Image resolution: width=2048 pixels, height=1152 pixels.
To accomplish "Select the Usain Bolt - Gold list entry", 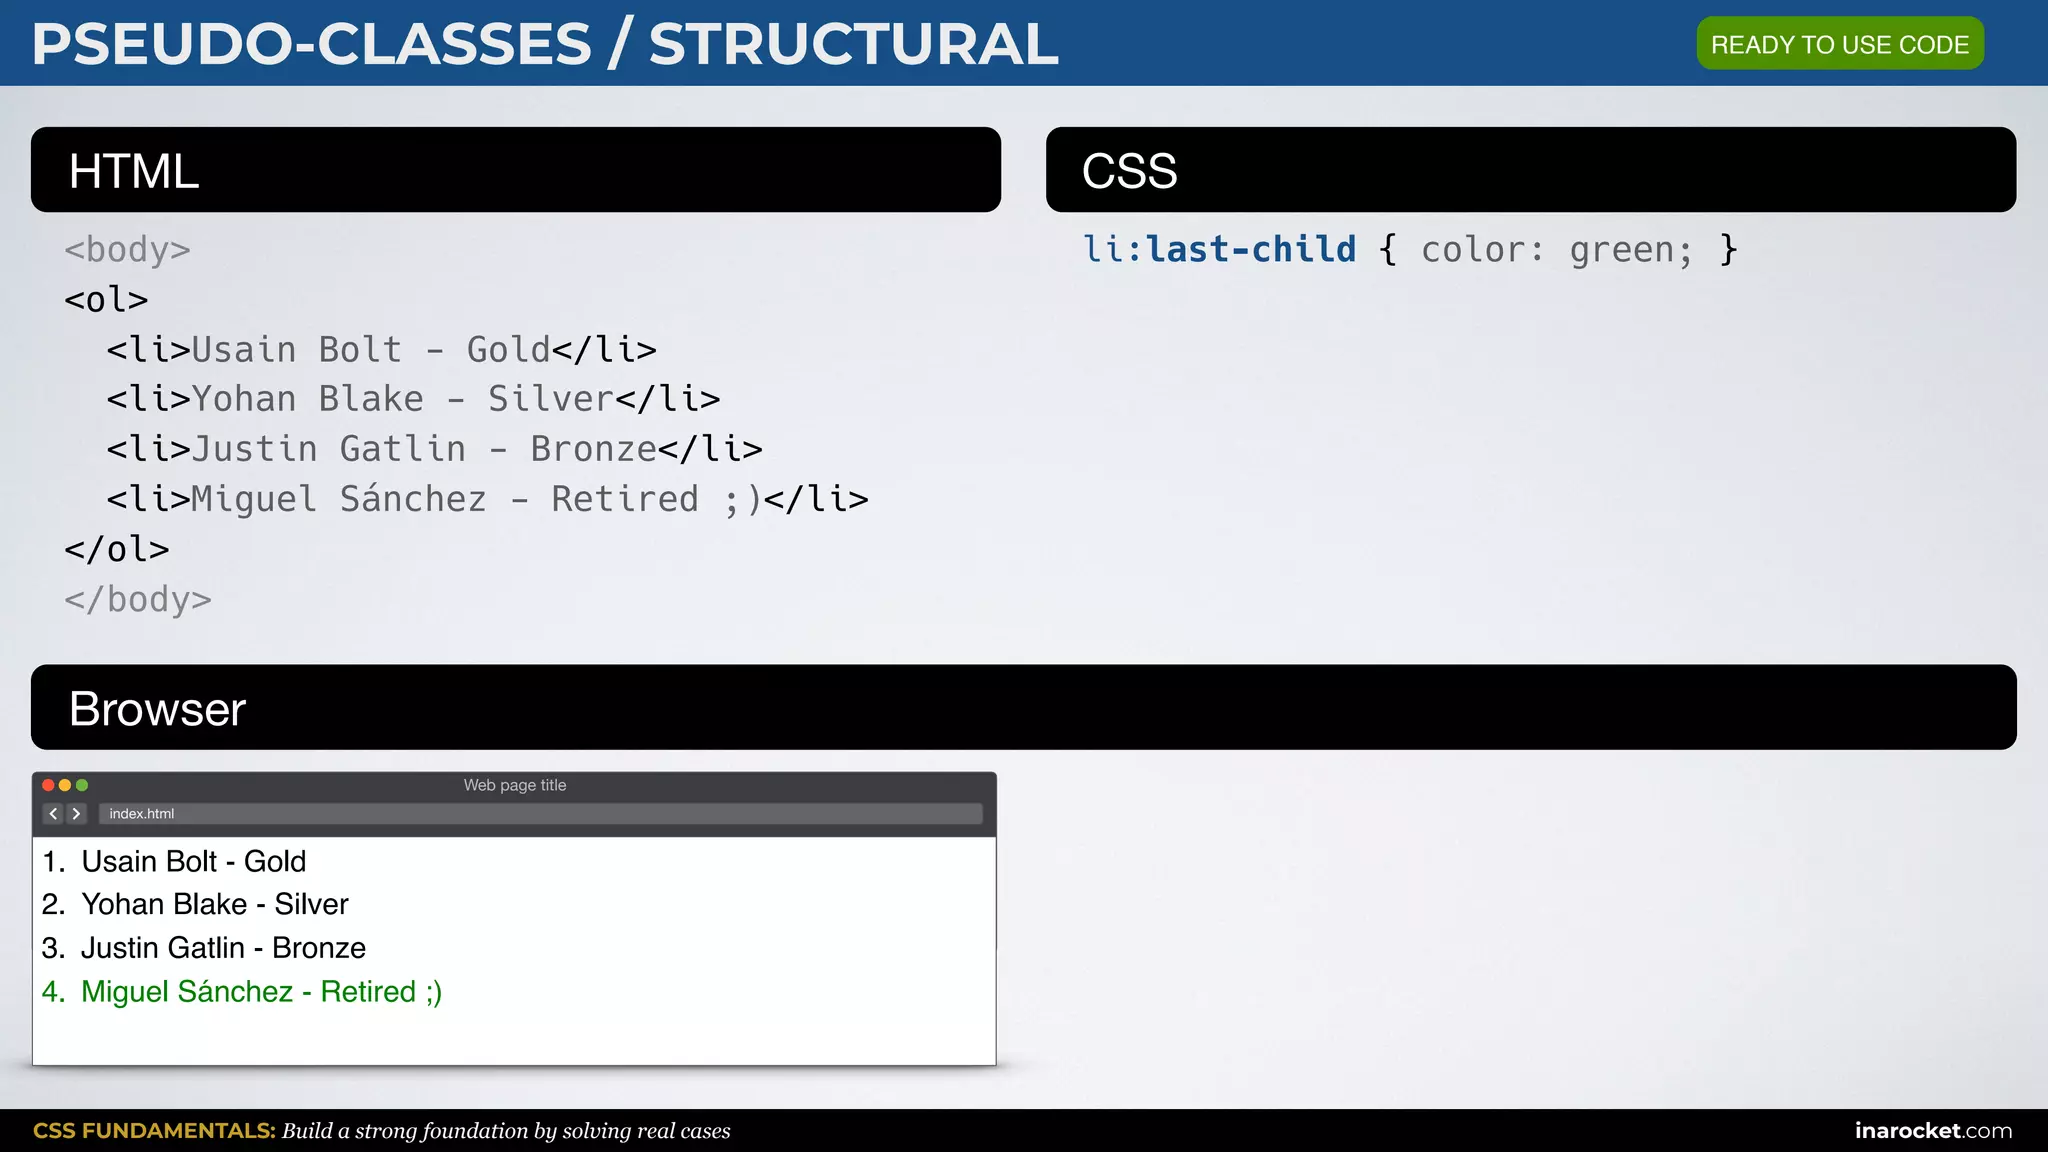I will point(194,861).
